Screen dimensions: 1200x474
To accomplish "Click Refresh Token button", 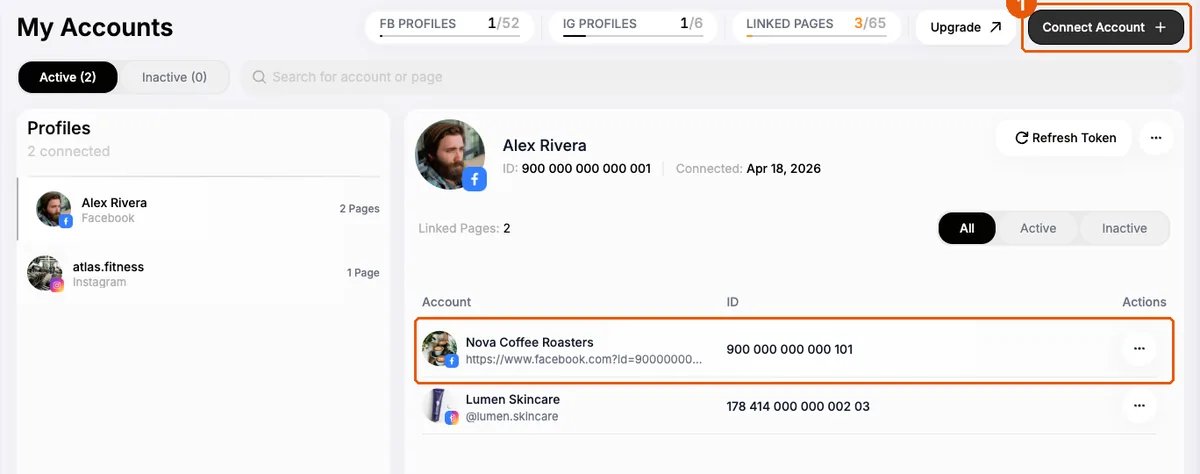I will (1065, 138).
